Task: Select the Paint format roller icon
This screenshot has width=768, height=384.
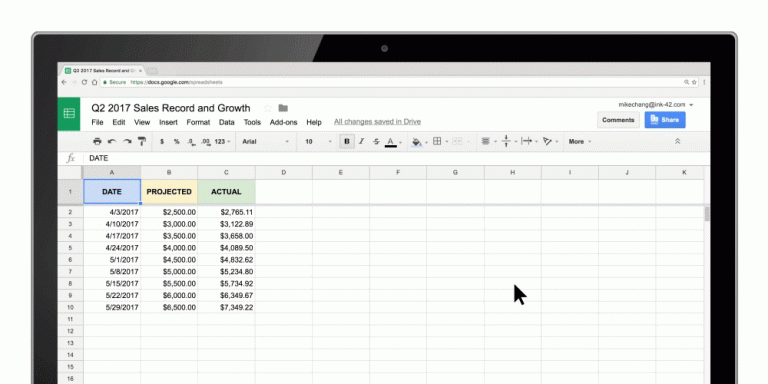Action: (142, 142)
